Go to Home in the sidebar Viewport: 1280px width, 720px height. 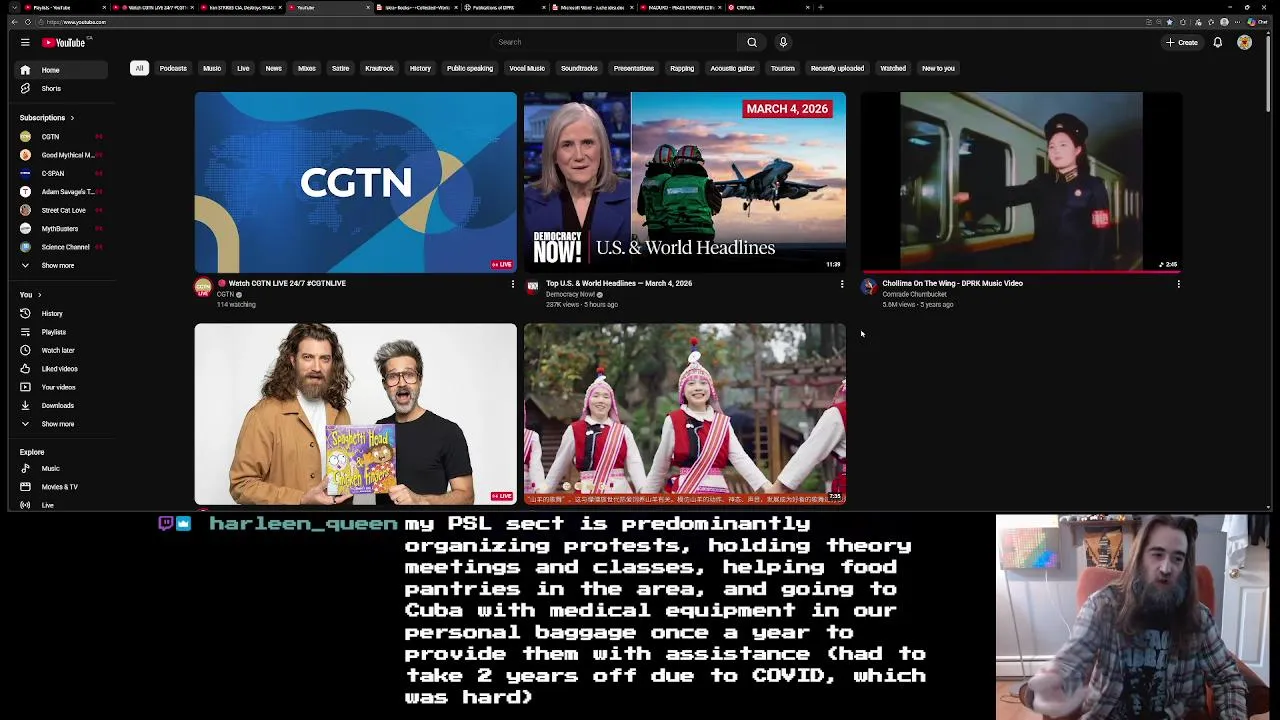[x=61, y=70]
